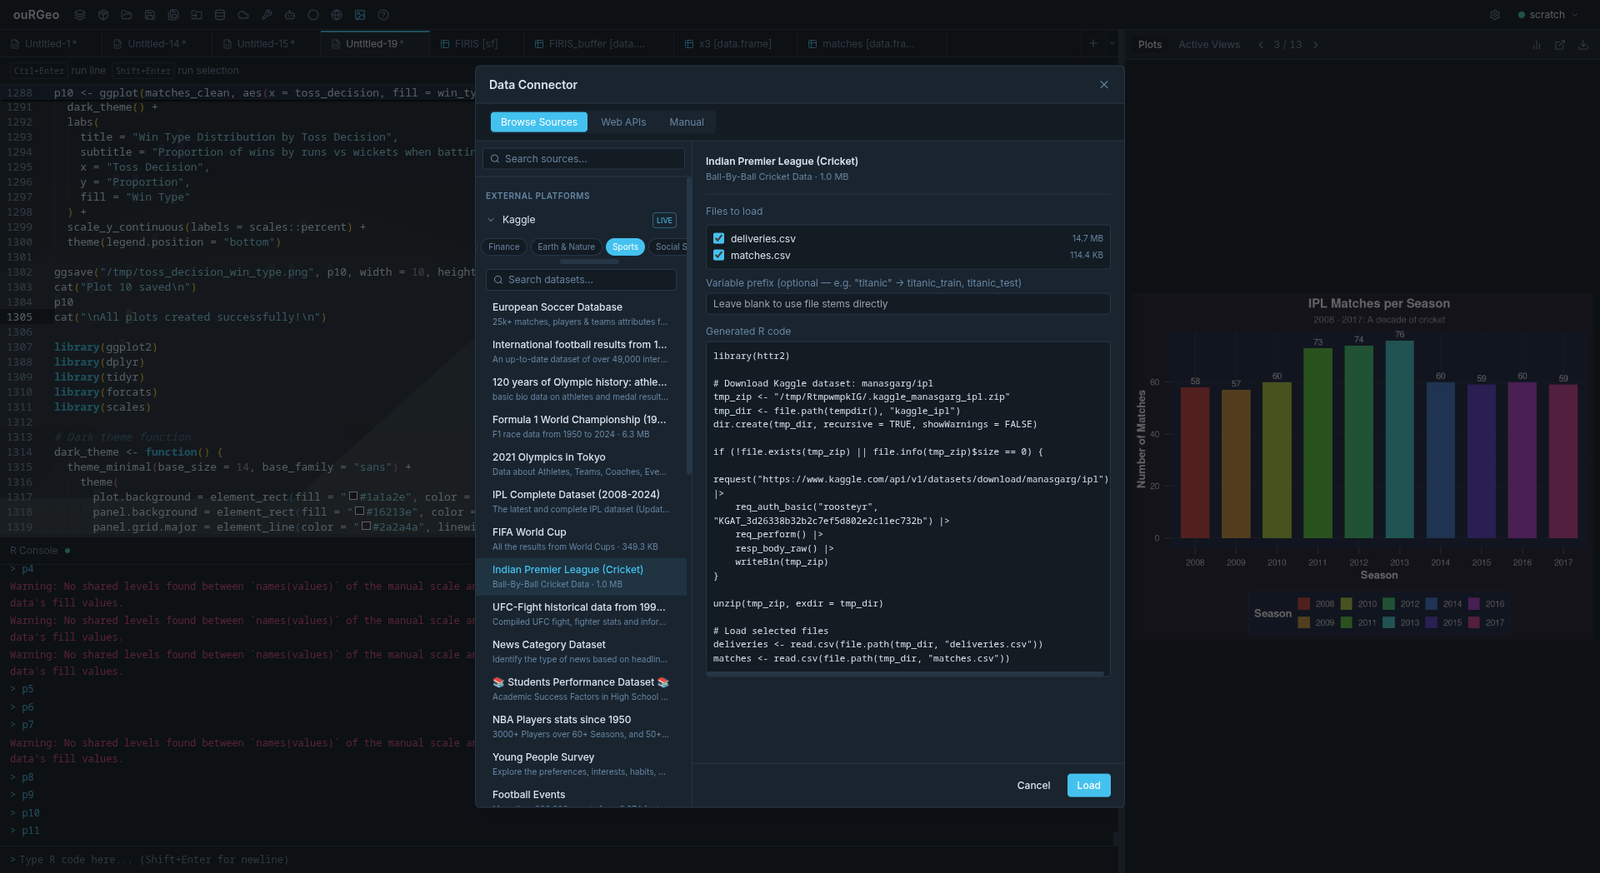Open the Untitled-15 editor tab
This screenshot has width=1600, height=873.
tap(266, 44)
